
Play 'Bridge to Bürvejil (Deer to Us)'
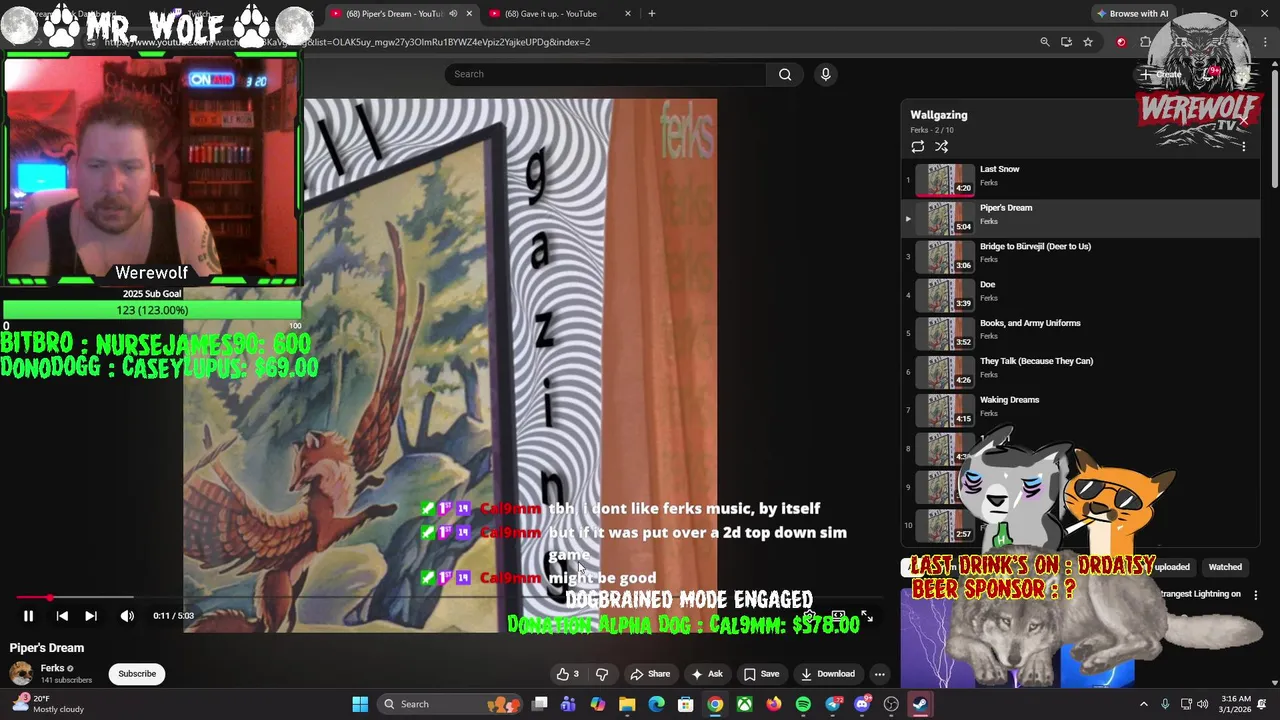click(x=1080, y=257)
